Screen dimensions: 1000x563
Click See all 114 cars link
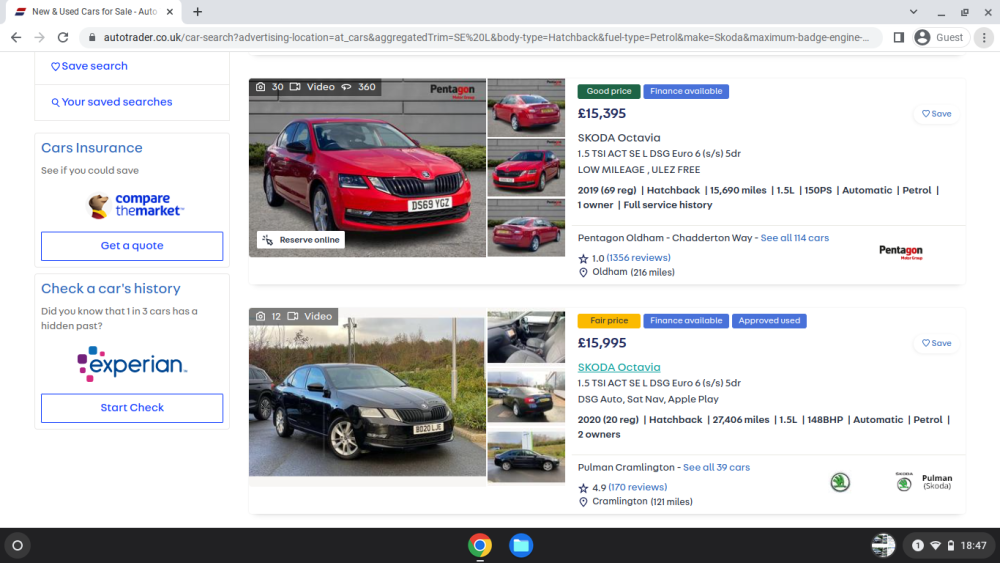[x=795, y=238]
